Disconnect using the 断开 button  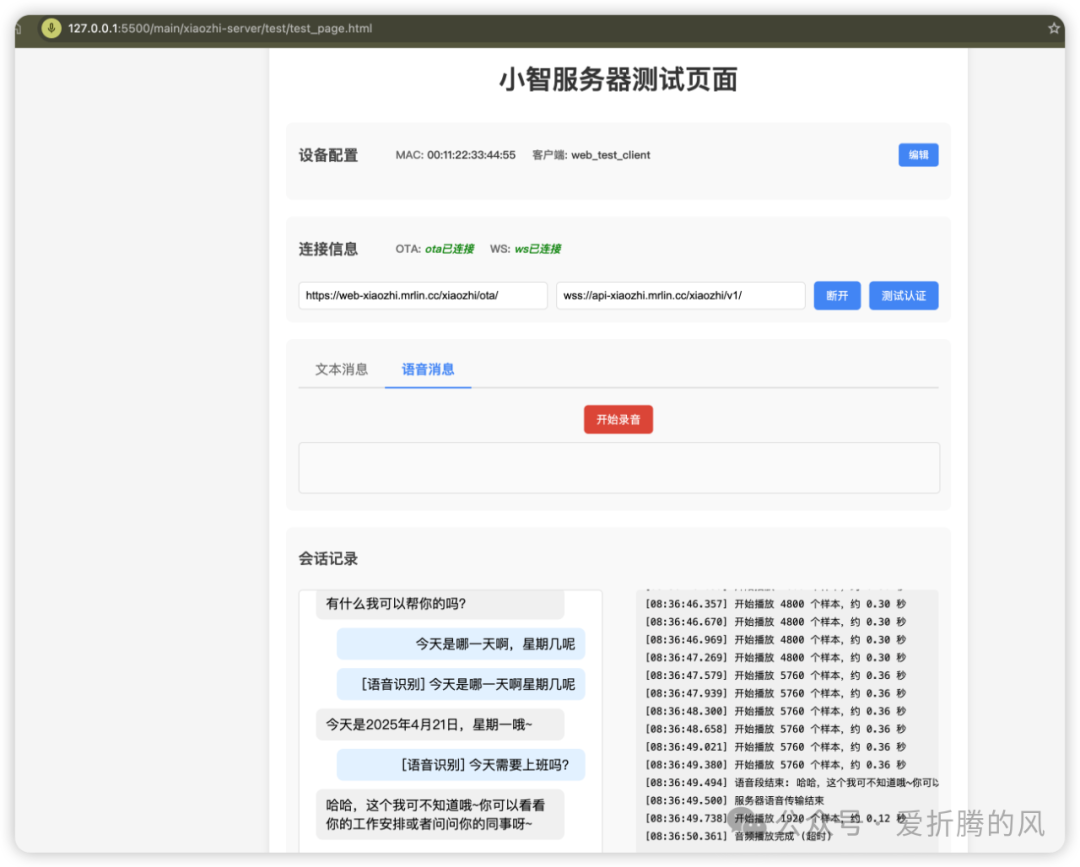coord(837,295)
